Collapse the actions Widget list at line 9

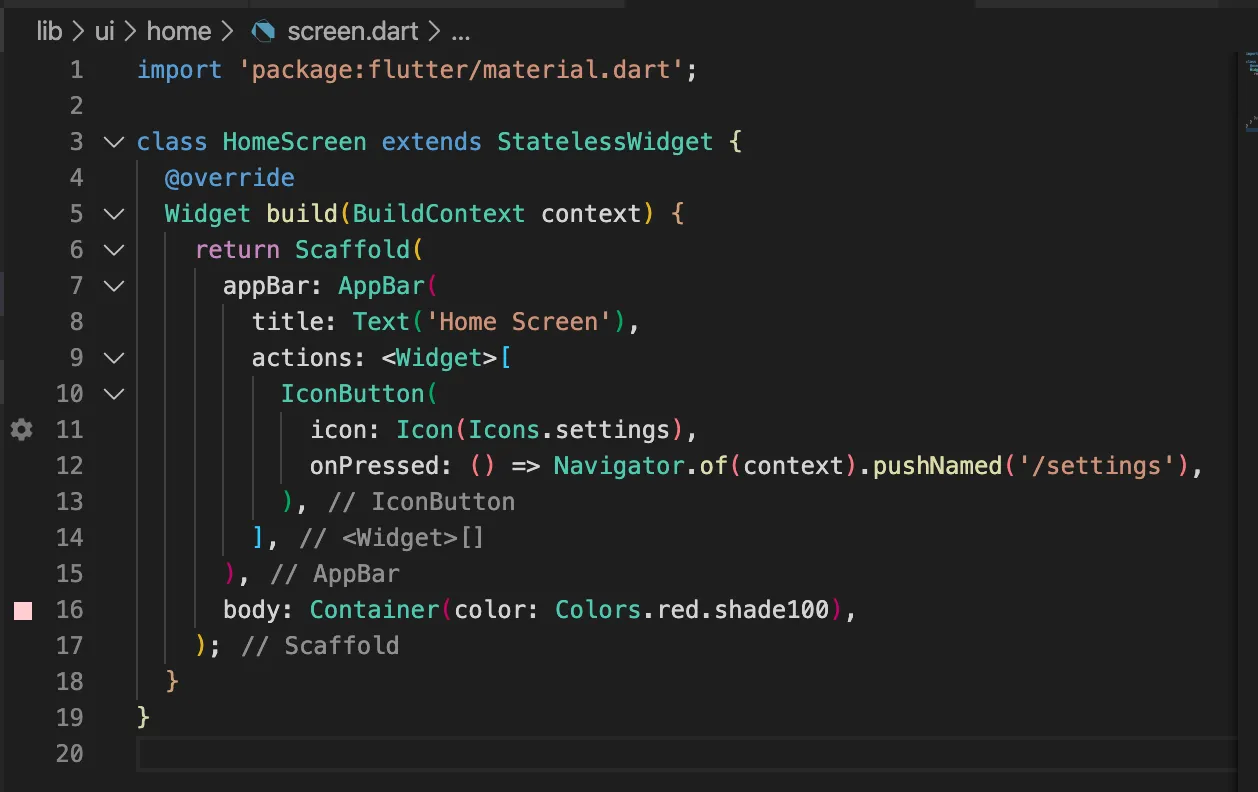tap(114, 358)
